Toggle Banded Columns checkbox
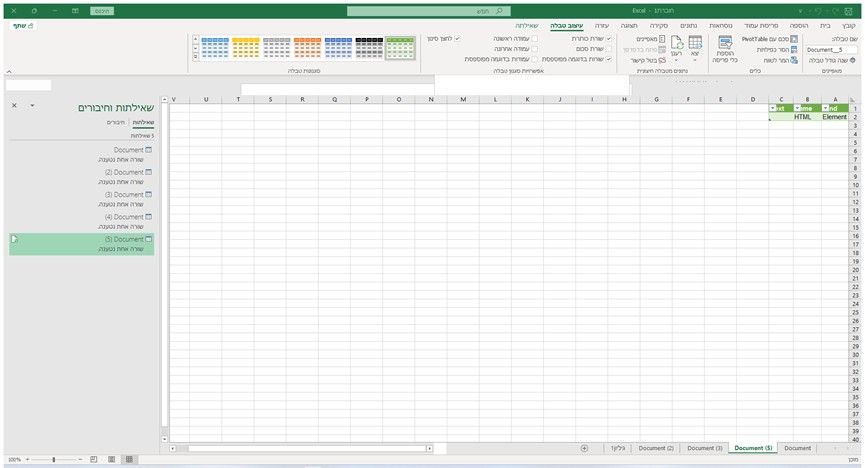This screenshot has width=865, height=468. pyautogui.click(x=534, y=59)
